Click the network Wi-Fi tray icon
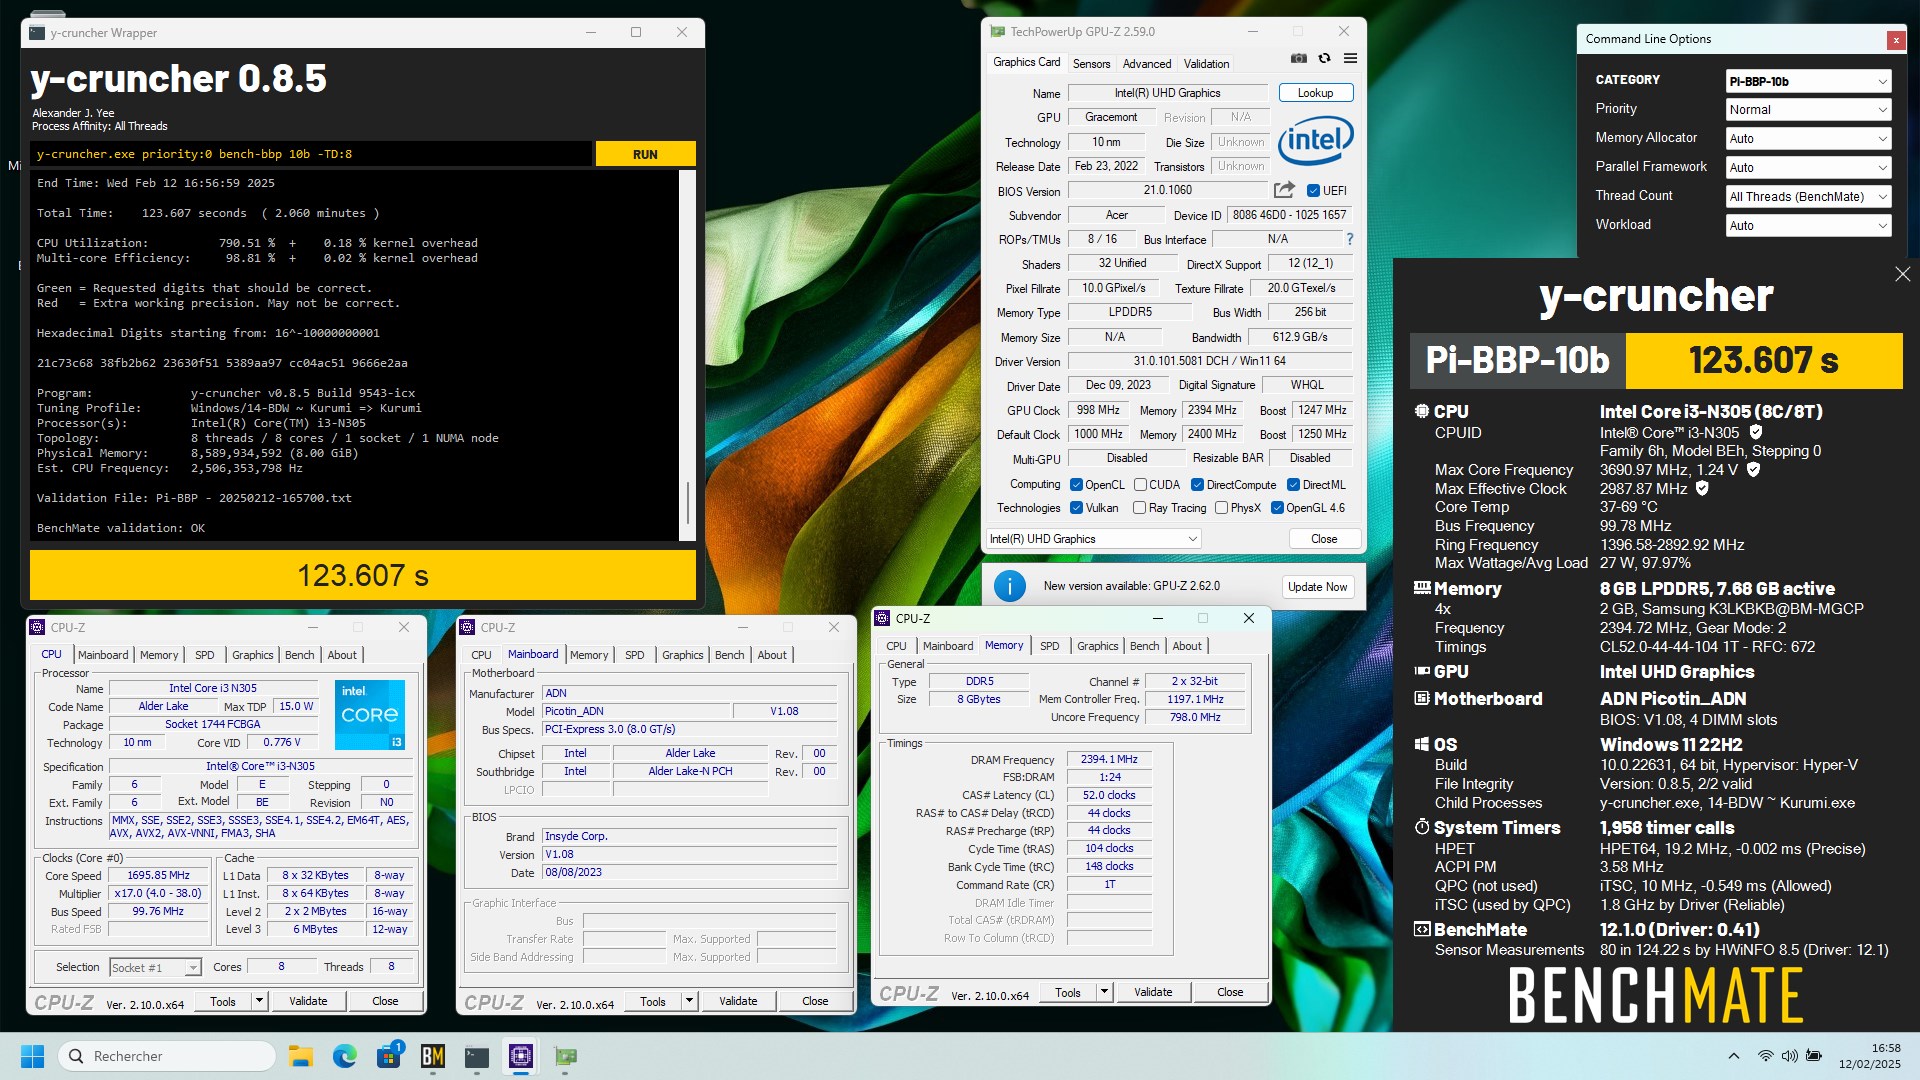Image resolution: width=1920 pixels, height=1080 pixels. [x=1766, y=1056]
